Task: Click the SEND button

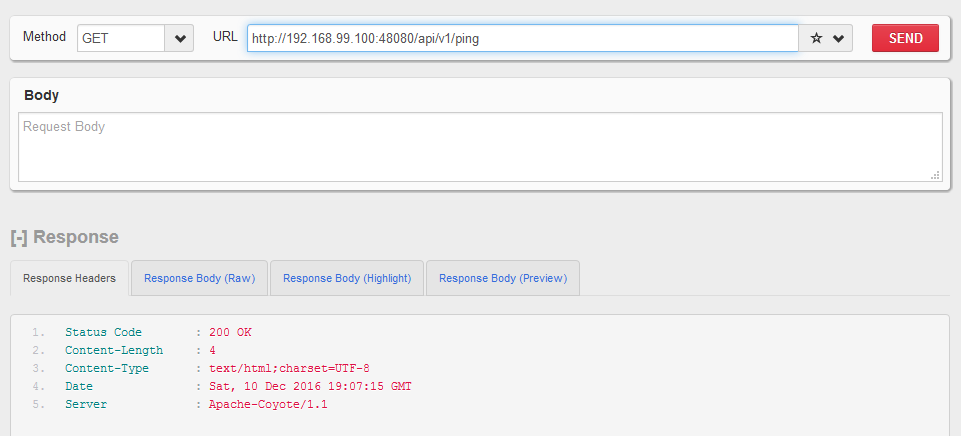Action: click(905, 38)
